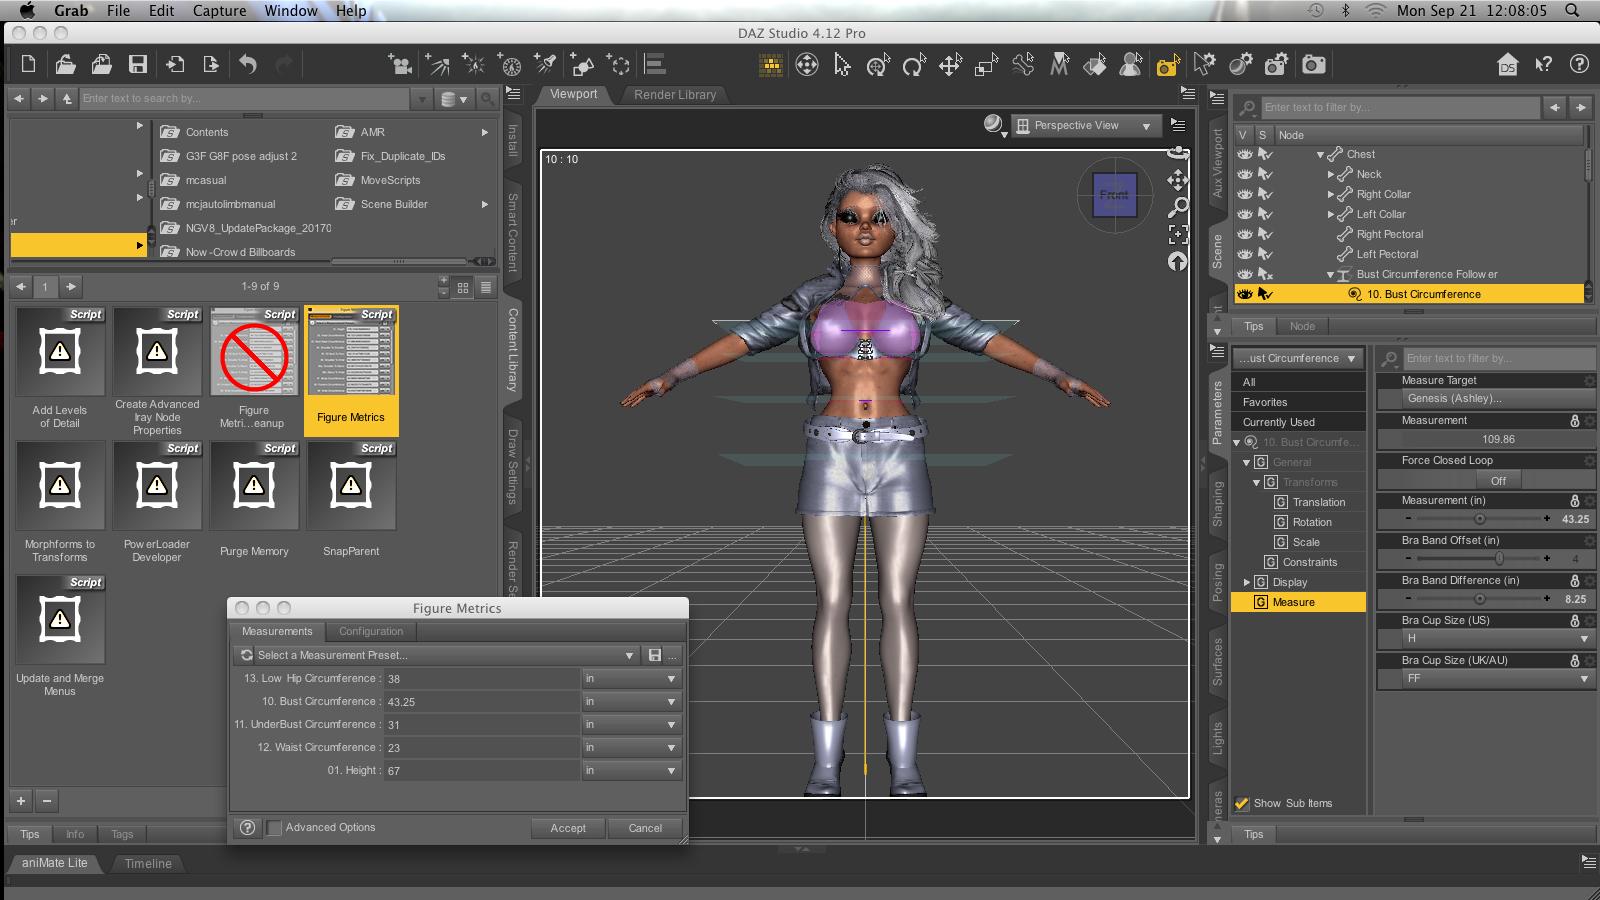Screen dimensions: 1600x900
Task: Select the Rotate tool in the toolbar
Action: pyautogui.click(x=913, y=66)
